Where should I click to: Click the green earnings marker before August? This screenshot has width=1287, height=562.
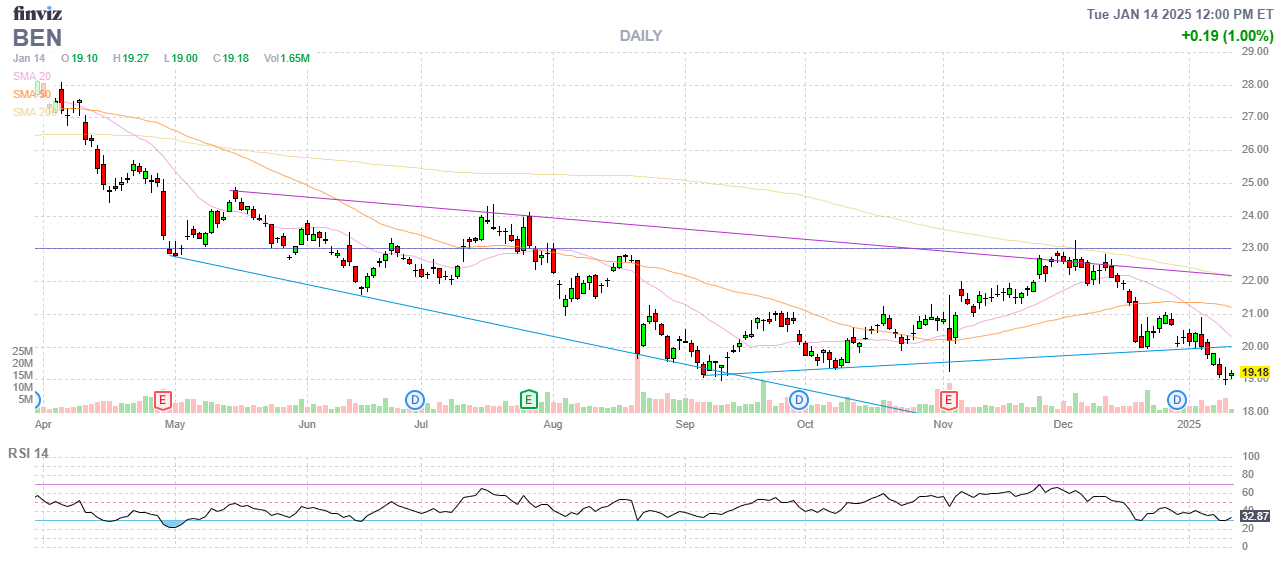(x=529, y=400)
